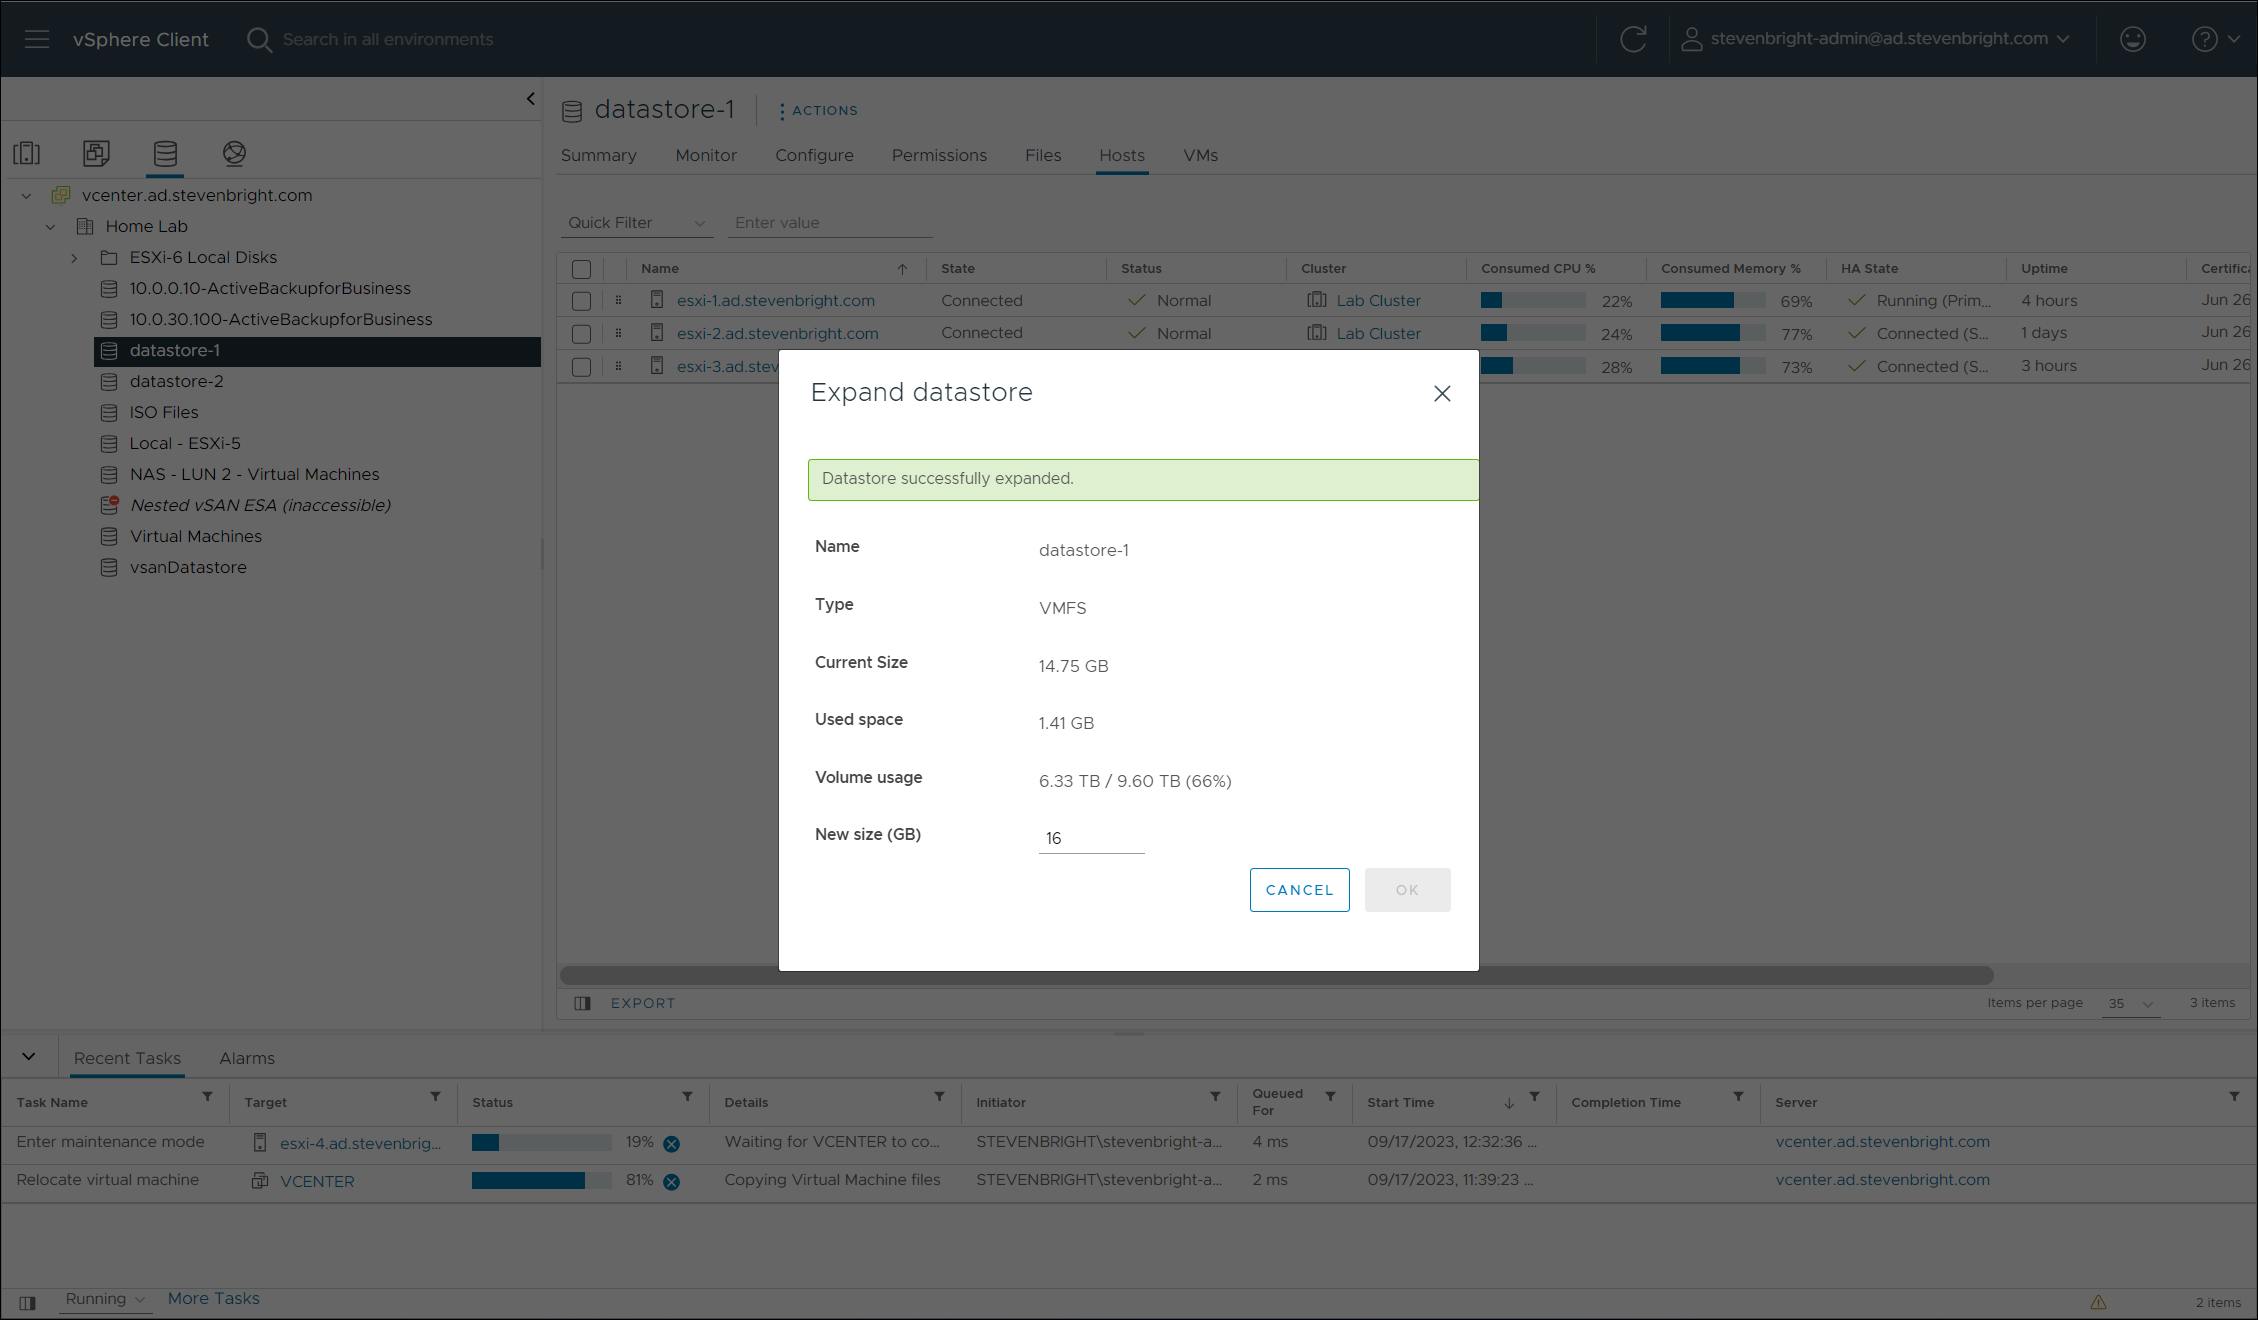Viewport: 2258px width, 1320px height.
Task: Open the VMs and Templates inventory icon
Action: click(x=96, y=153)
